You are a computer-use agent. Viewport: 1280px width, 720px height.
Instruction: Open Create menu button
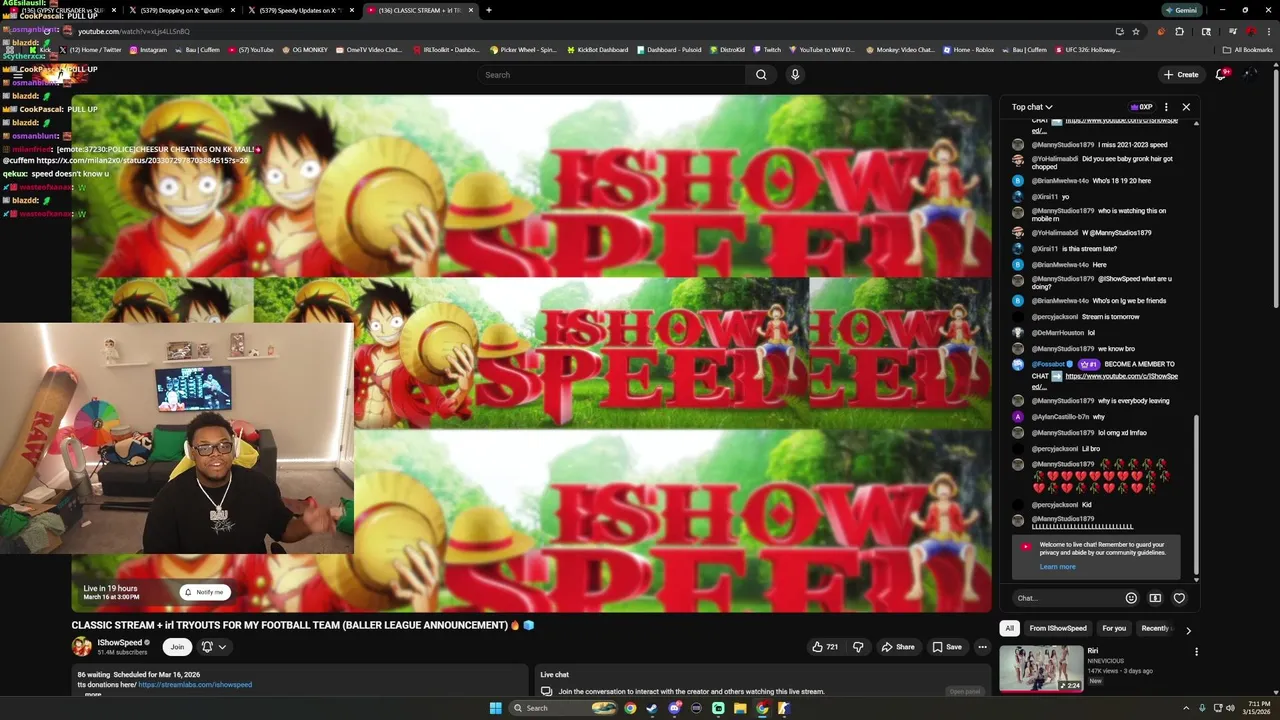(1181, 74)
